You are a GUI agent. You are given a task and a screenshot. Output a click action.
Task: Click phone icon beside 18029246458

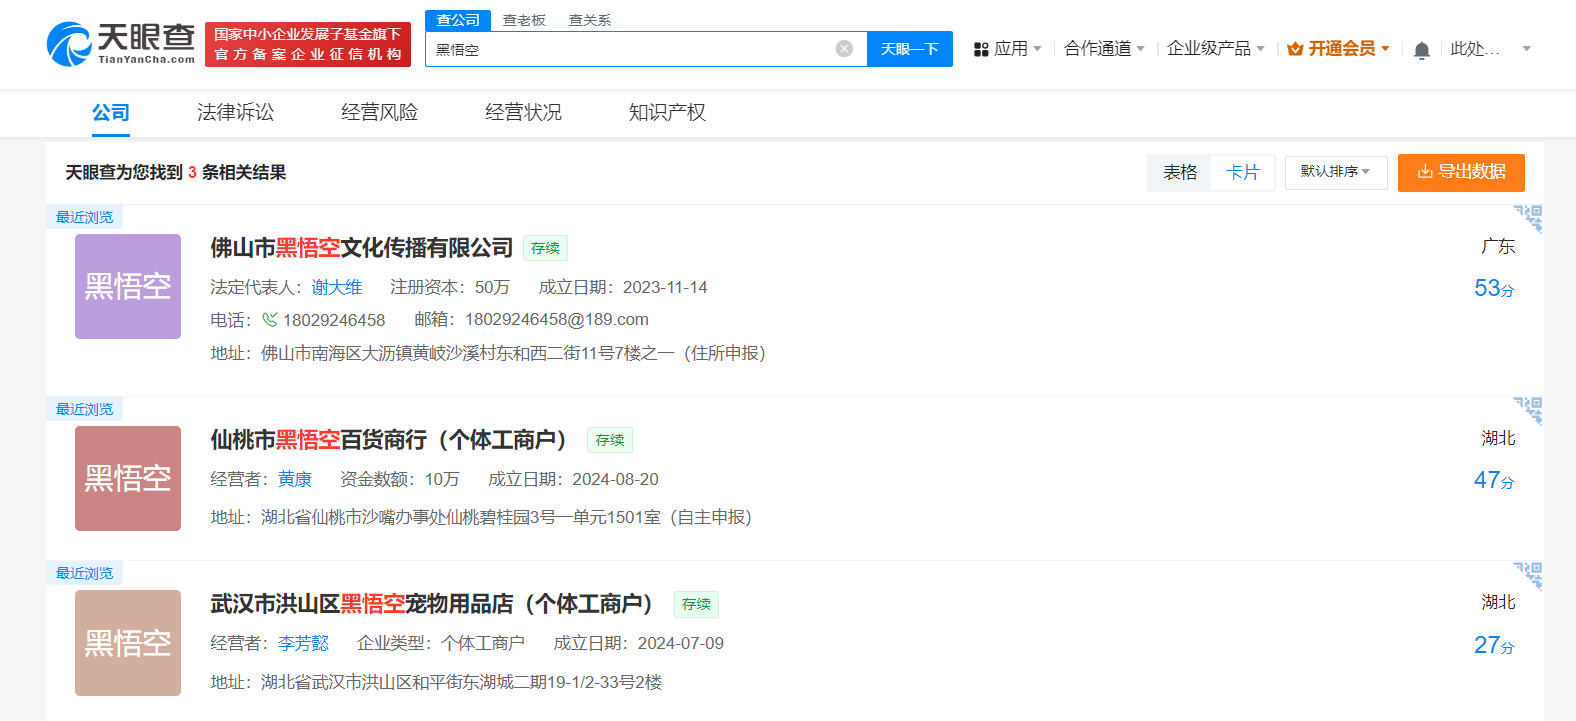[x=270, y=320]
